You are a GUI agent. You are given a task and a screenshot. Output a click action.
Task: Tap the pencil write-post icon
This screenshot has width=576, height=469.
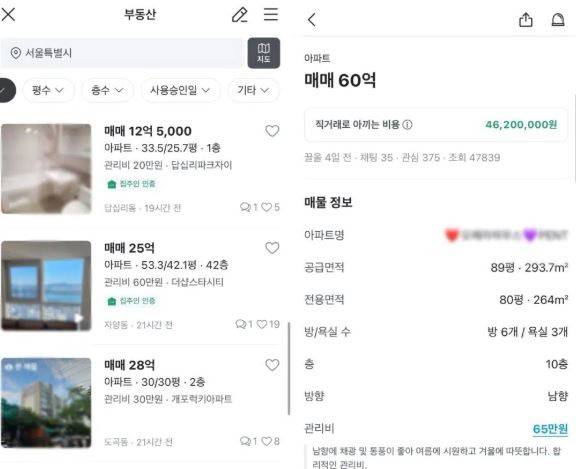(240, 15)
